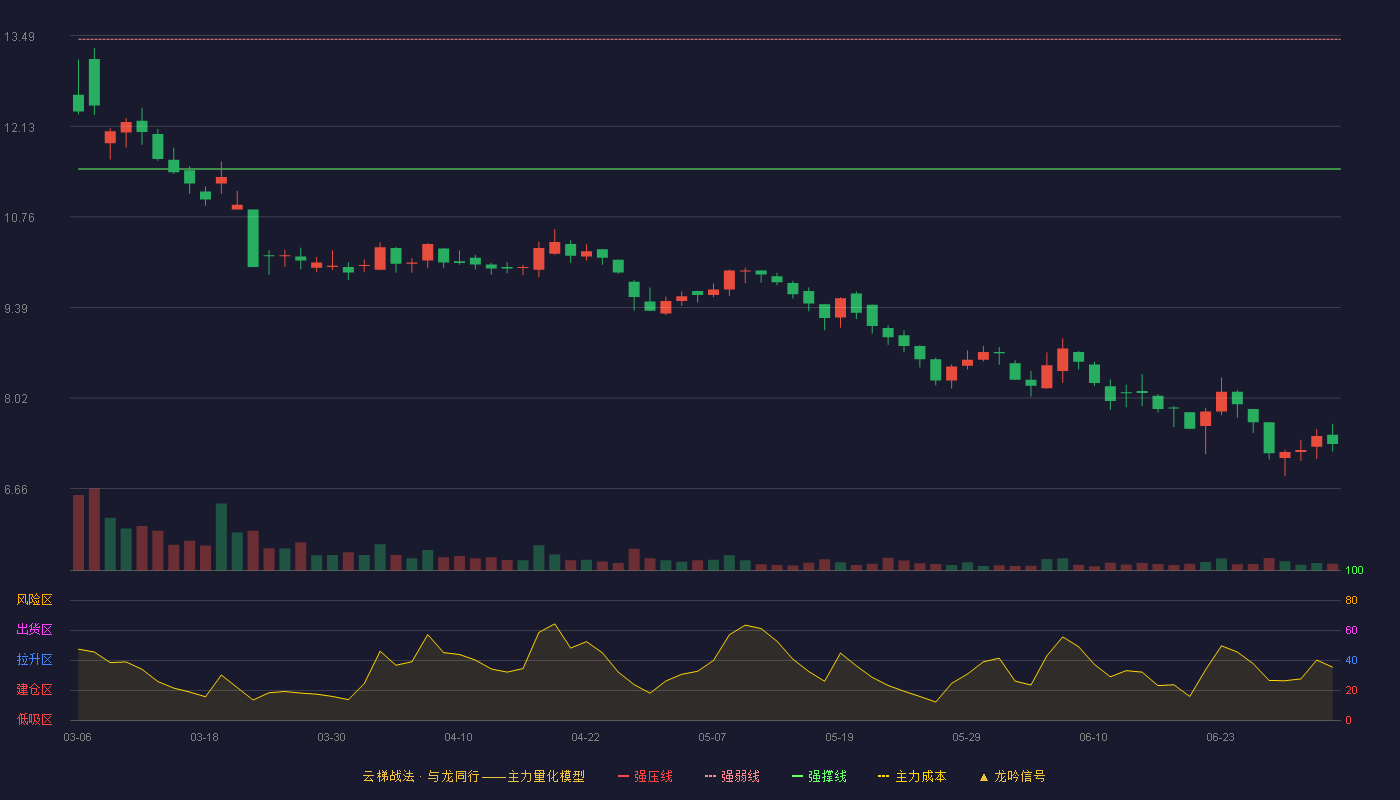Click the 拉升区 zone label
This screenshot has width=1400, height=800.
(34, 660)
